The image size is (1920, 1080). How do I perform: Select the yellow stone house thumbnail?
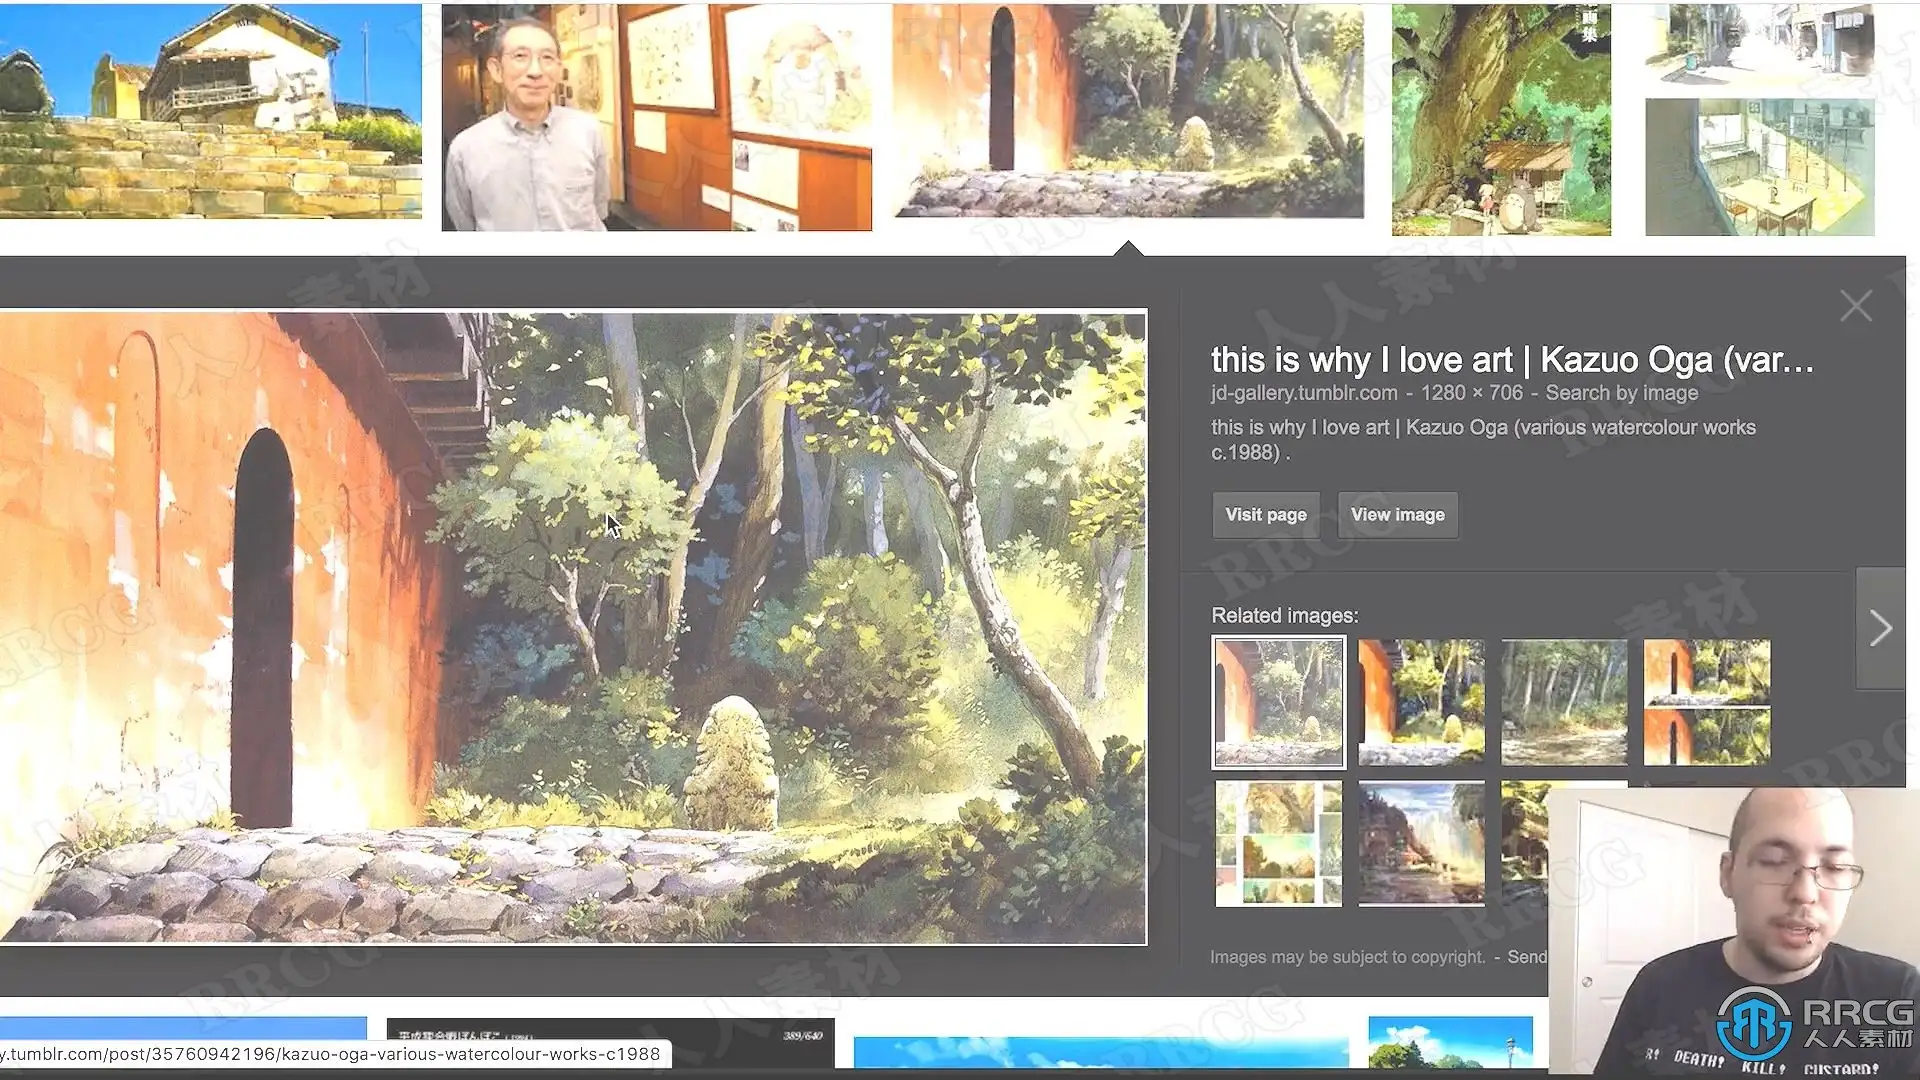(x=211, y=110)
